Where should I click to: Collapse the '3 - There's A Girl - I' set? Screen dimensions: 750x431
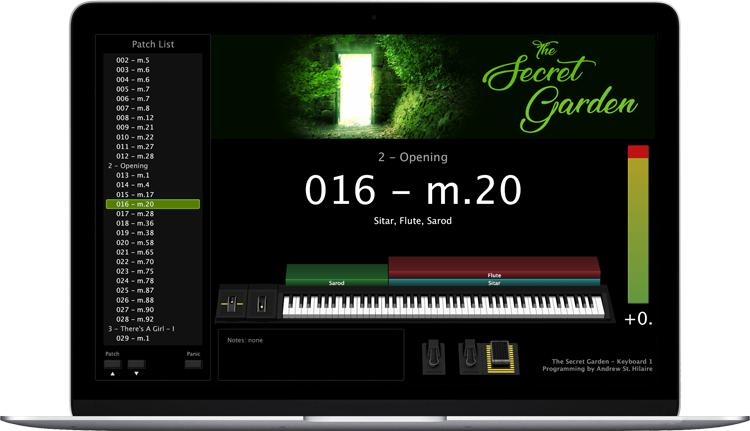coord(141,329)
